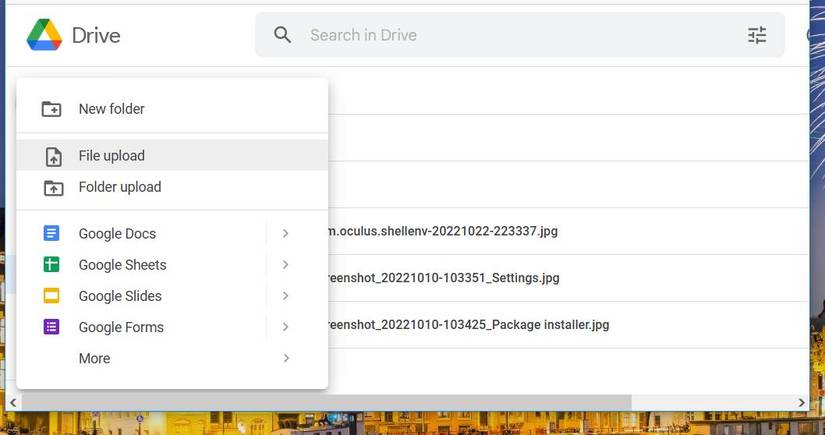Click the New folder icon
Viewport: 825px width, 435px height.
[52, 109]
